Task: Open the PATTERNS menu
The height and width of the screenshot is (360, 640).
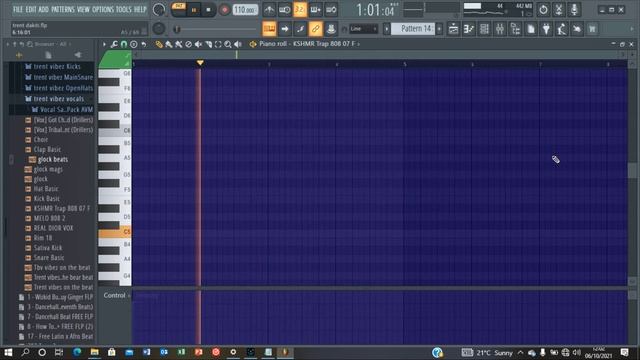Action: [x=62, y=9]
